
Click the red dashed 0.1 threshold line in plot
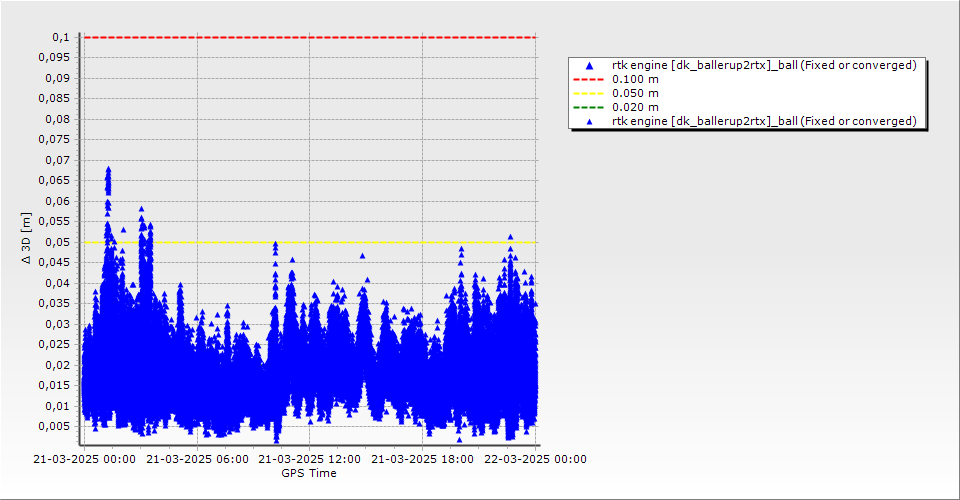[x=310, y=37]
